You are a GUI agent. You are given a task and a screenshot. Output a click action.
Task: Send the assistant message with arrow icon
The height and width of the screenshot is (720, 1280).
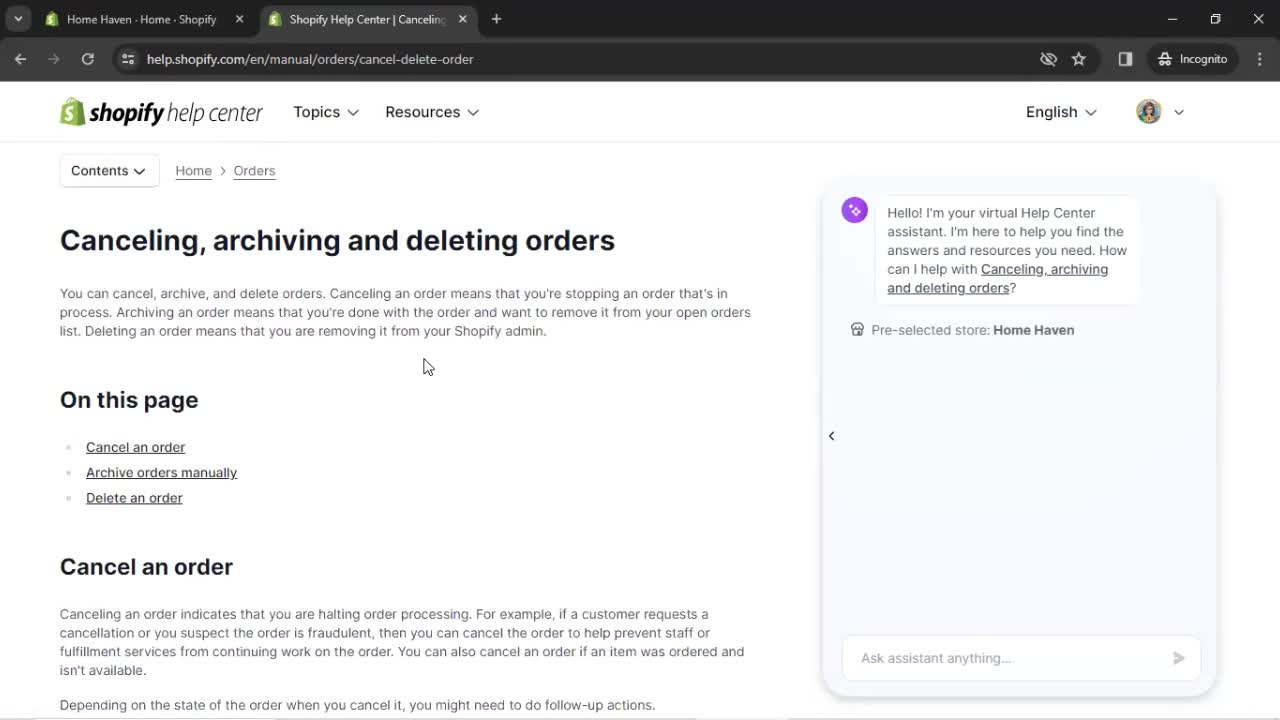point(1179,658)
